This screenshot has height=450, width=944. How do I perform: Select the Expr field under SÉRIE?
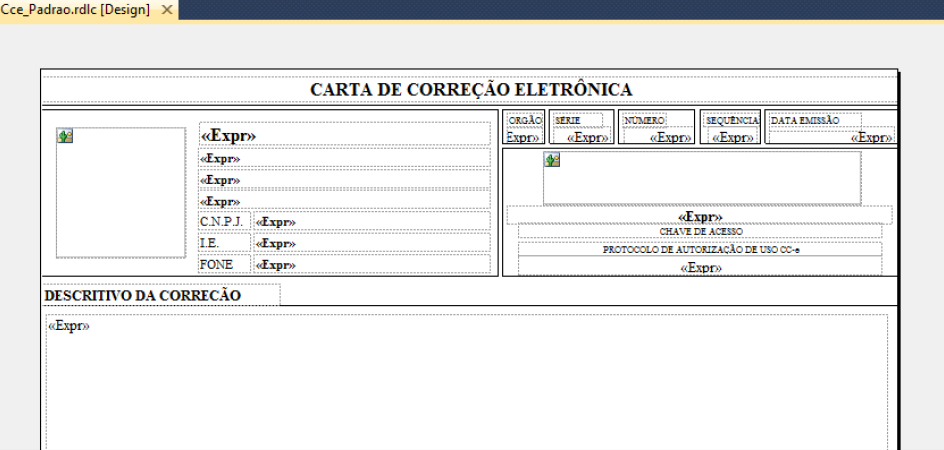(x=582, y=137)
